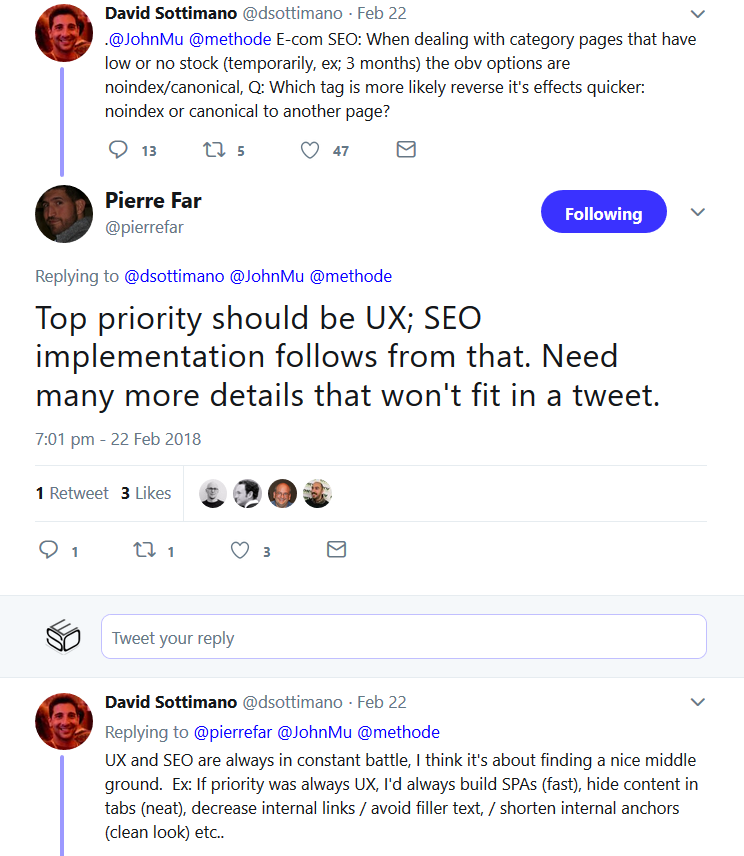Open the reply box for David's first tweet
744x856 pixels.
[x=117, y=149]
